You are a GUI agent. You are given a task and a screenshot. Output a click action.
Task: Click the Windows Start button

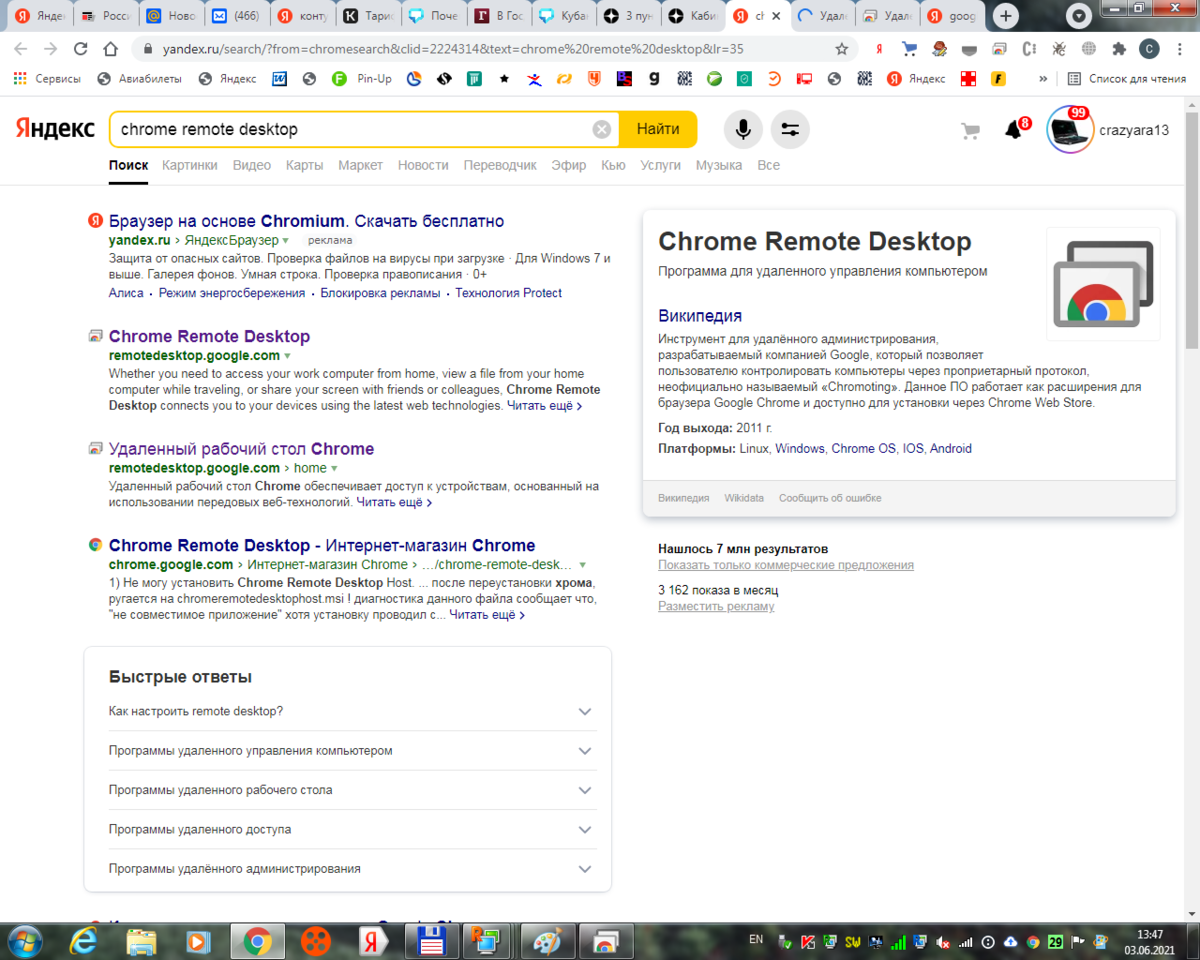[24, 941]
